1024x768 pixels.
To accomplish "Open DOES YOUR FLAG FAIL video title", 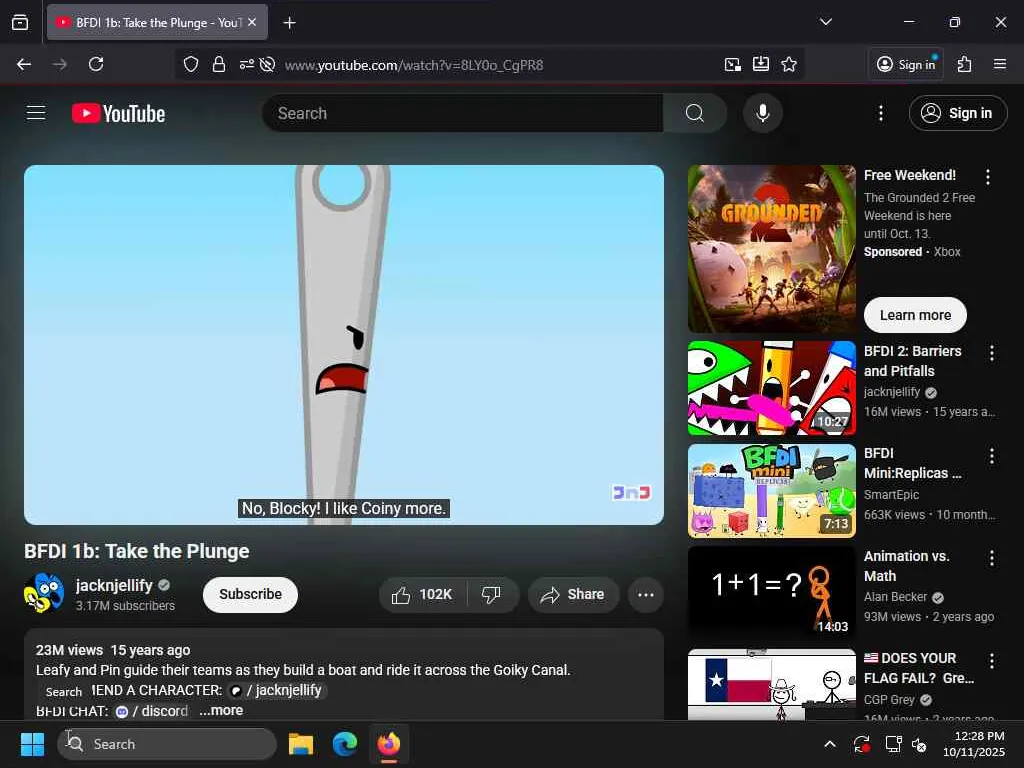I will pyautogui.click(x=919, y=667).
